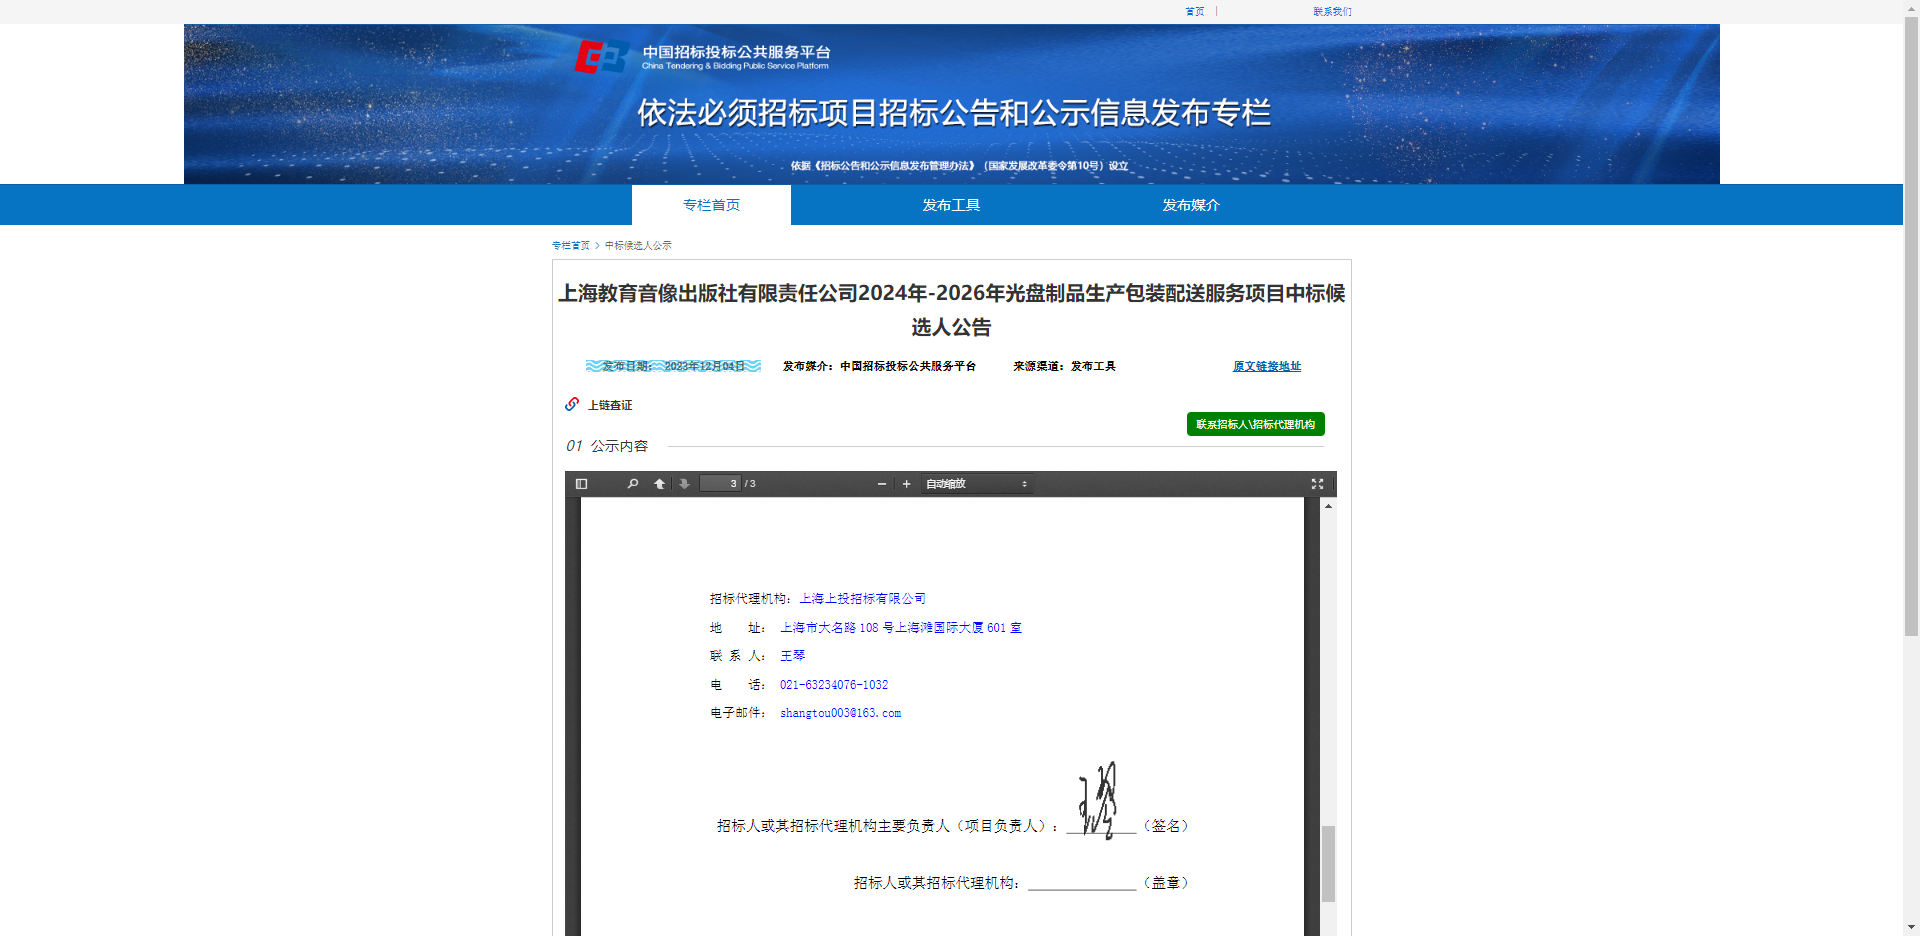Click the PDF scrollbar up arrow

click(1328, 506)
